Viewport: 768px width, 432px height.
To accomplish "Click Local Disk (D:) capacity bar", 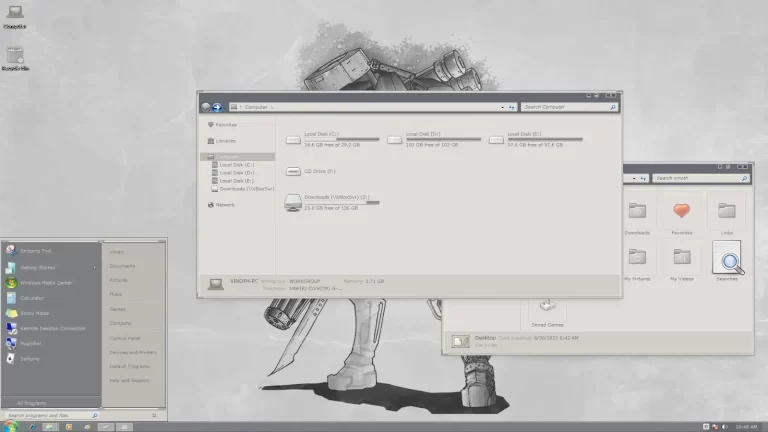I will tap(443, 140).
